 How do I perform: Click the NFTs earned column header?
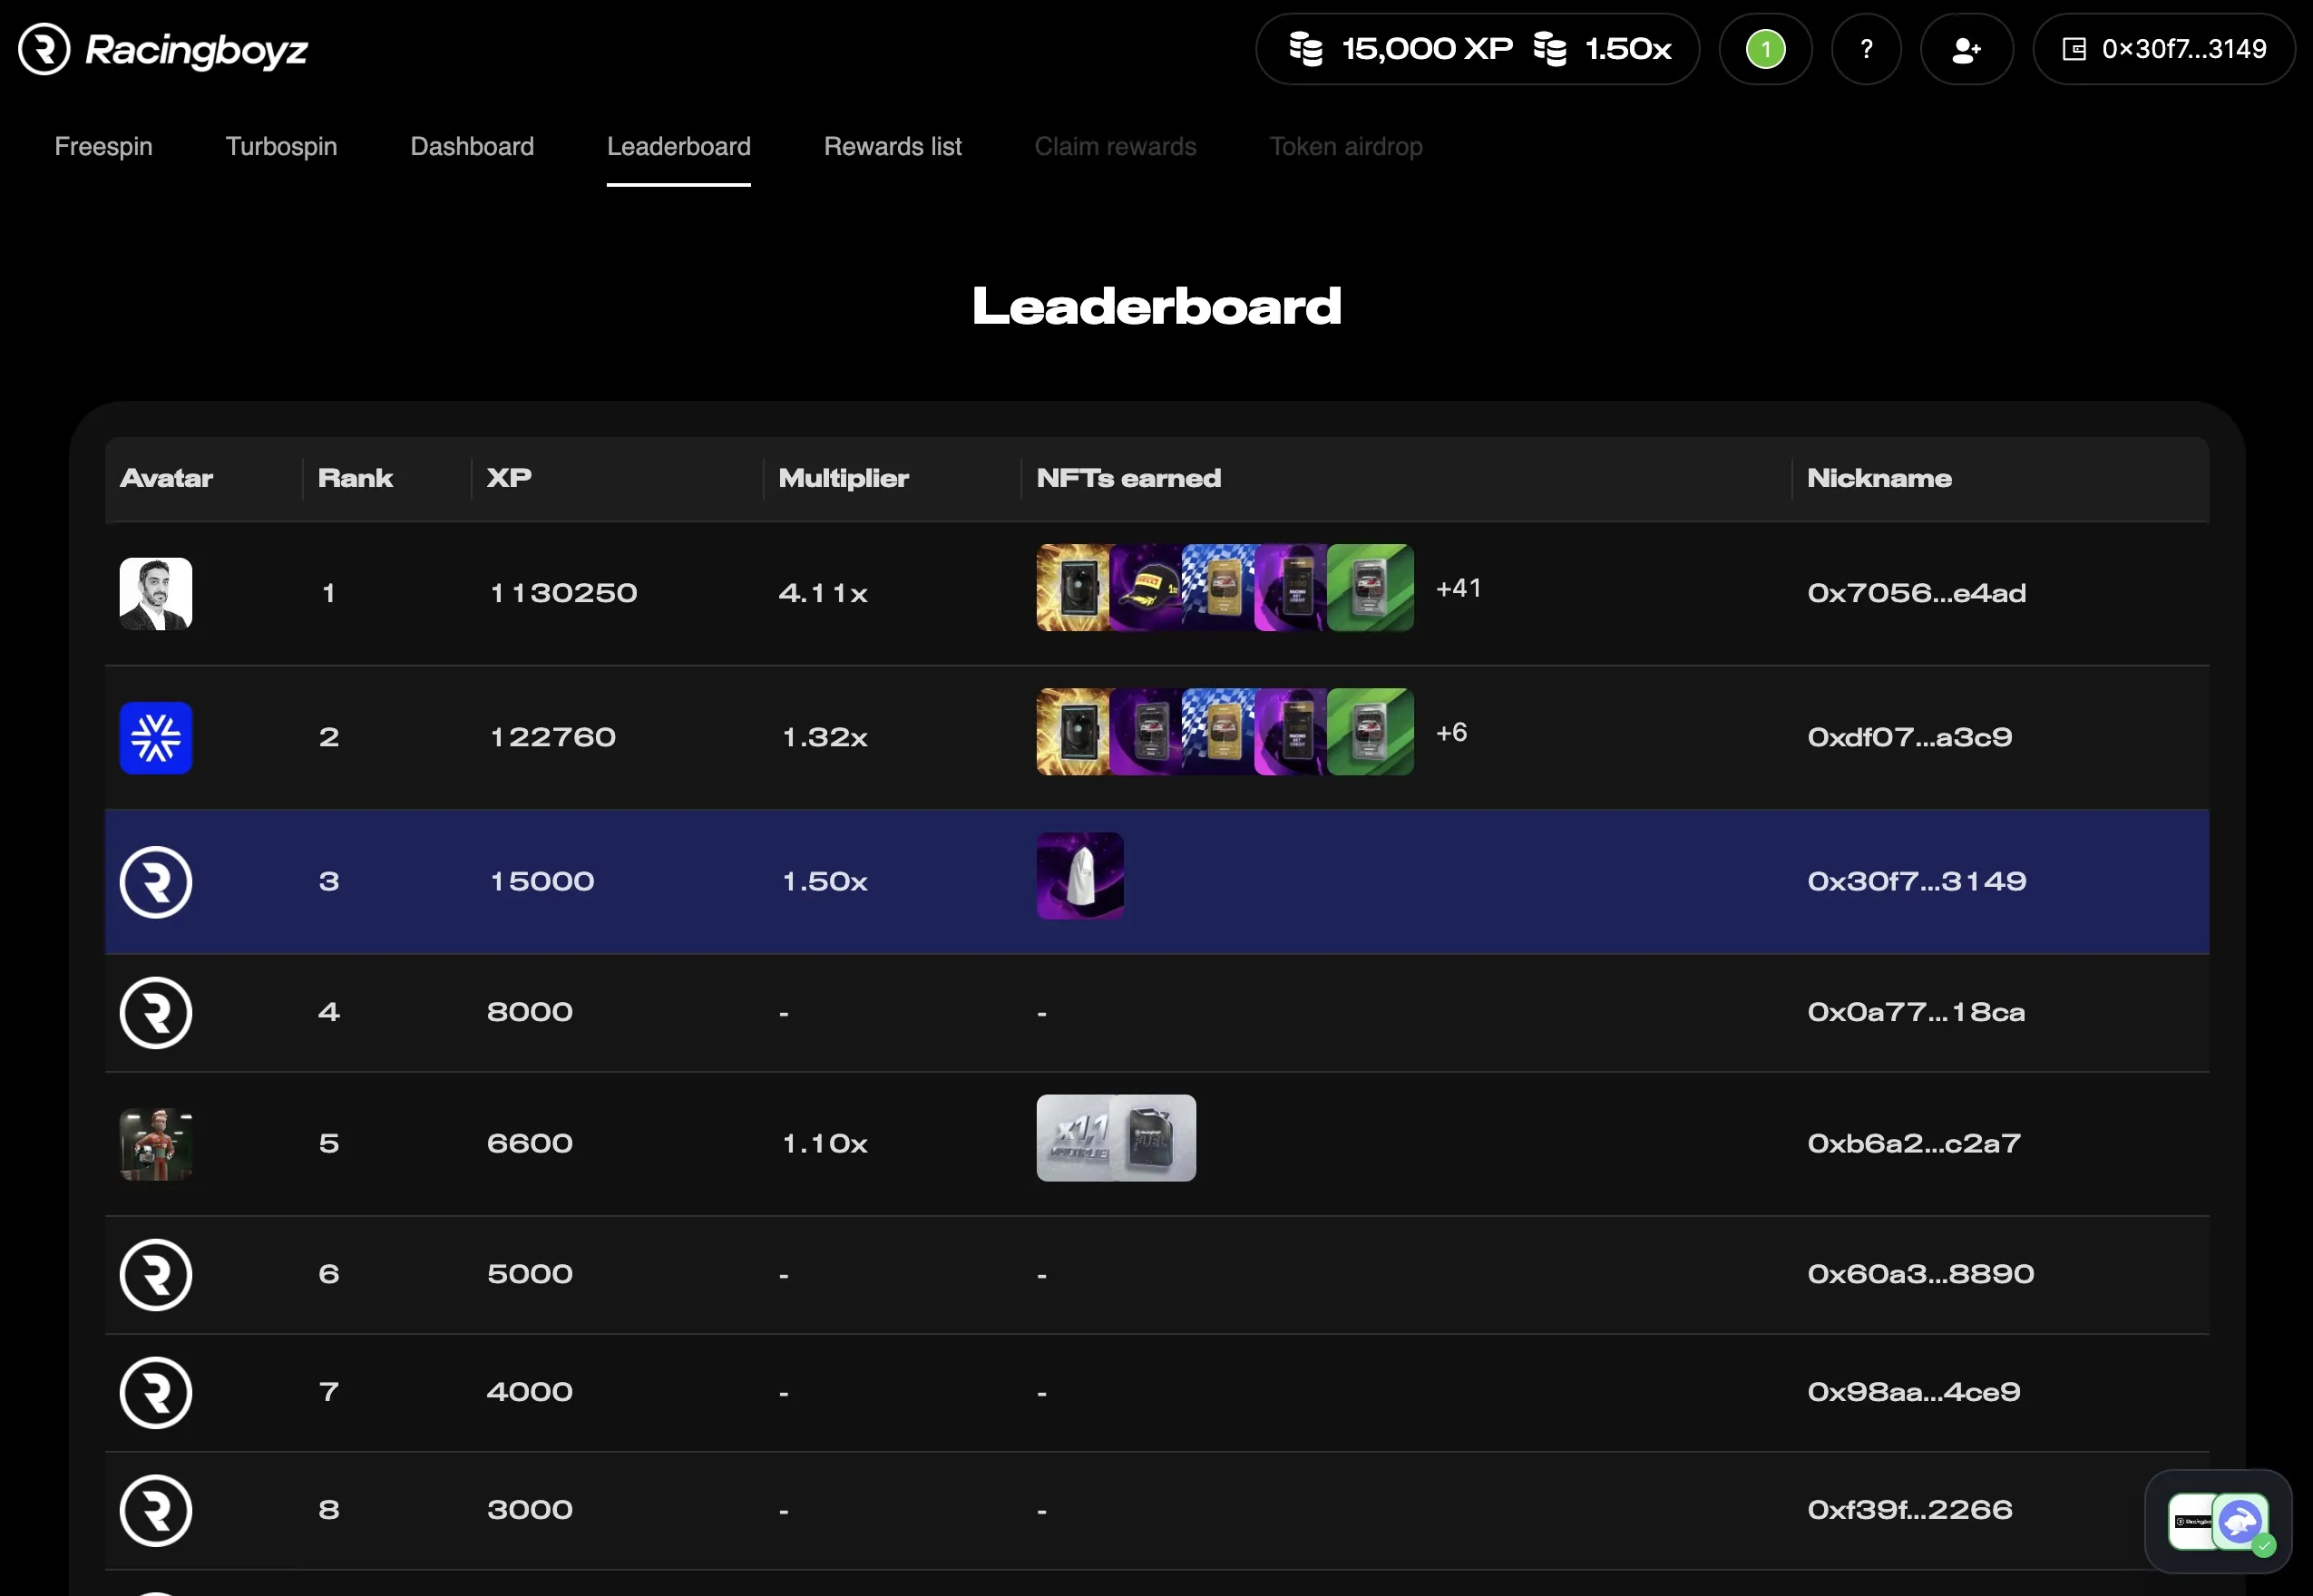coord(1128,478)
